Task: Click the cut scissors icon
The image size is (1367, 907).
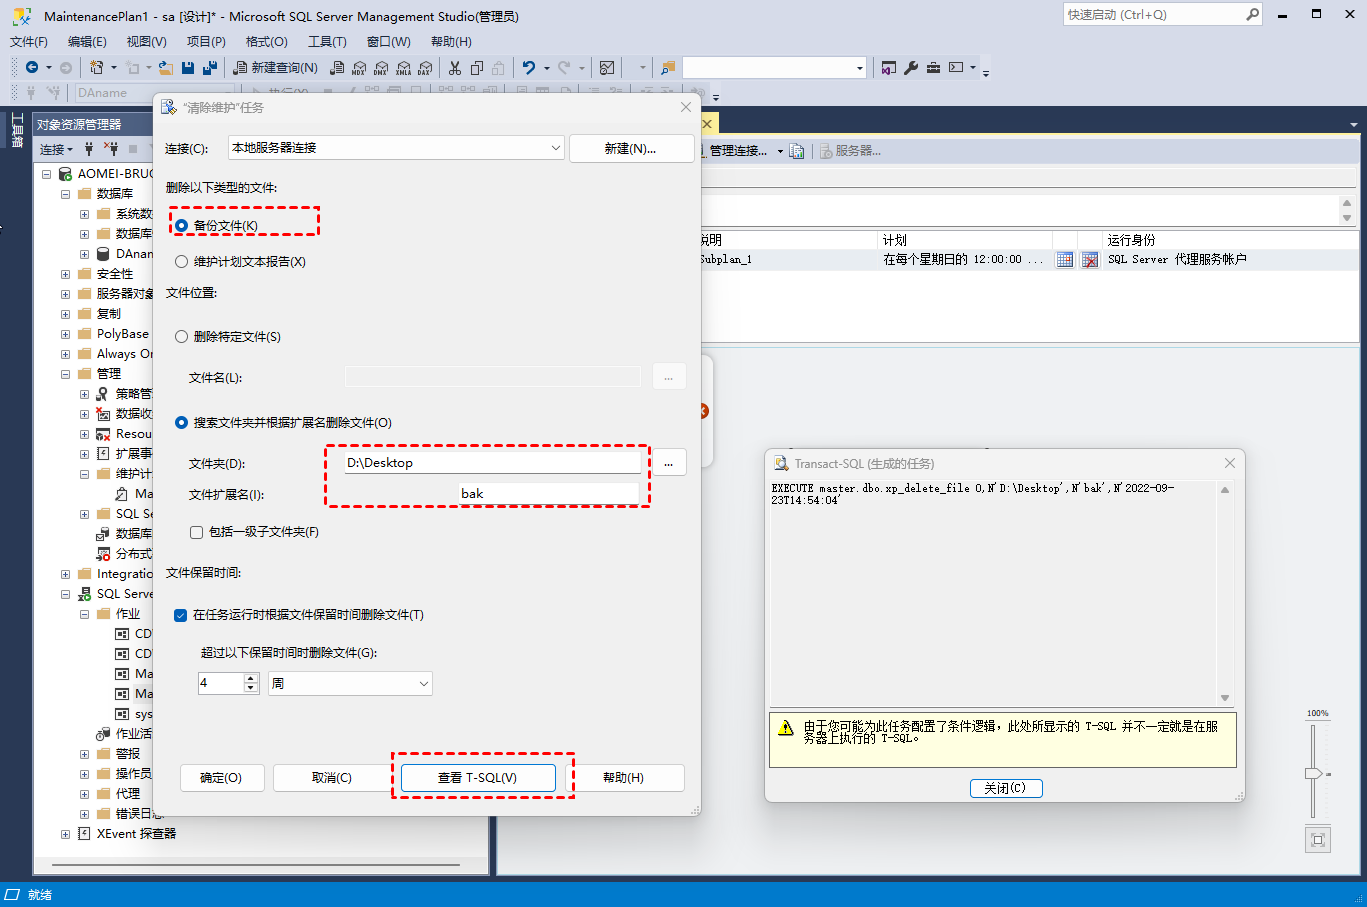Action: tap(455, 67)
